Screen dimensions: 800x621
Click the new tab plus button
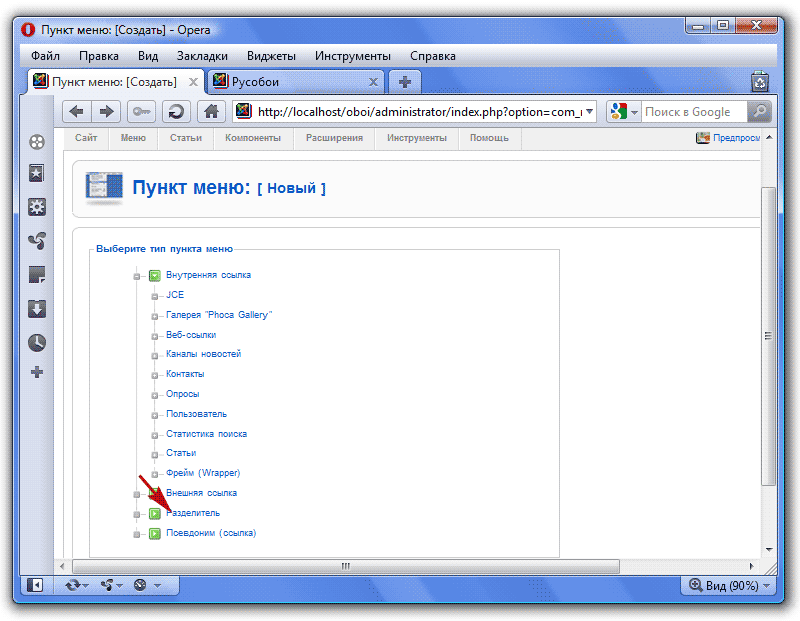405,82
